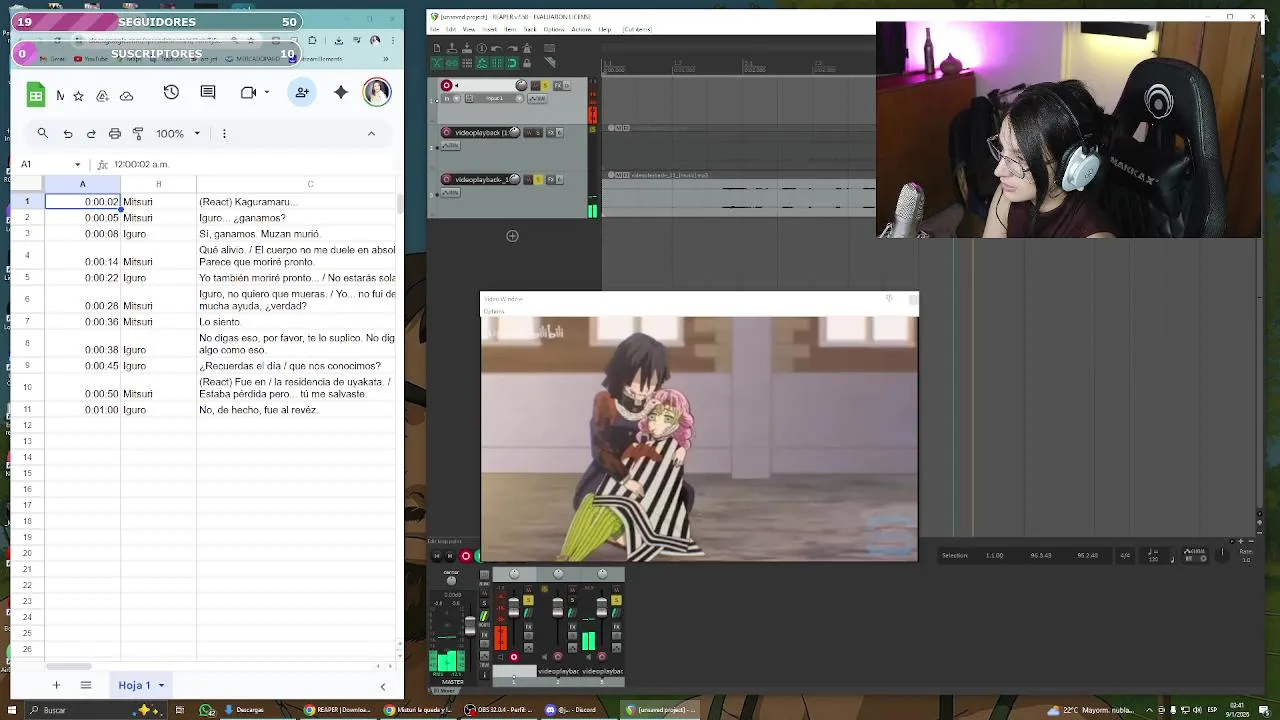Viewport: 1280px width, 720px height.
Task: Expand Chrome bookmarks overflow chevron
Action: click(385, 59)
